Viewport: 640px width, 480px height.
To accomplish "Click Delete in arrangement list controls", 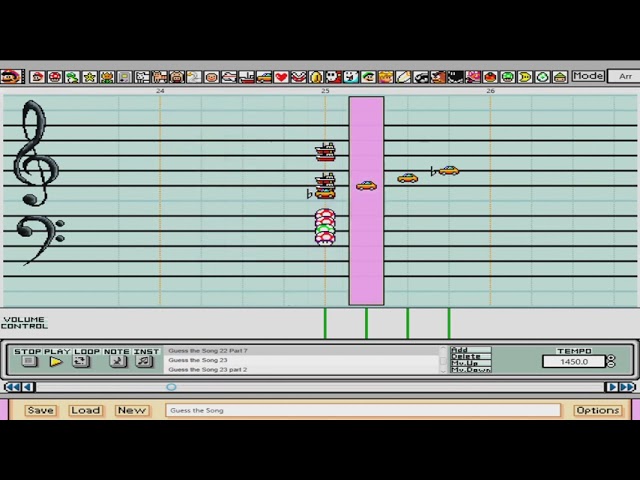I will click(471, 356).
